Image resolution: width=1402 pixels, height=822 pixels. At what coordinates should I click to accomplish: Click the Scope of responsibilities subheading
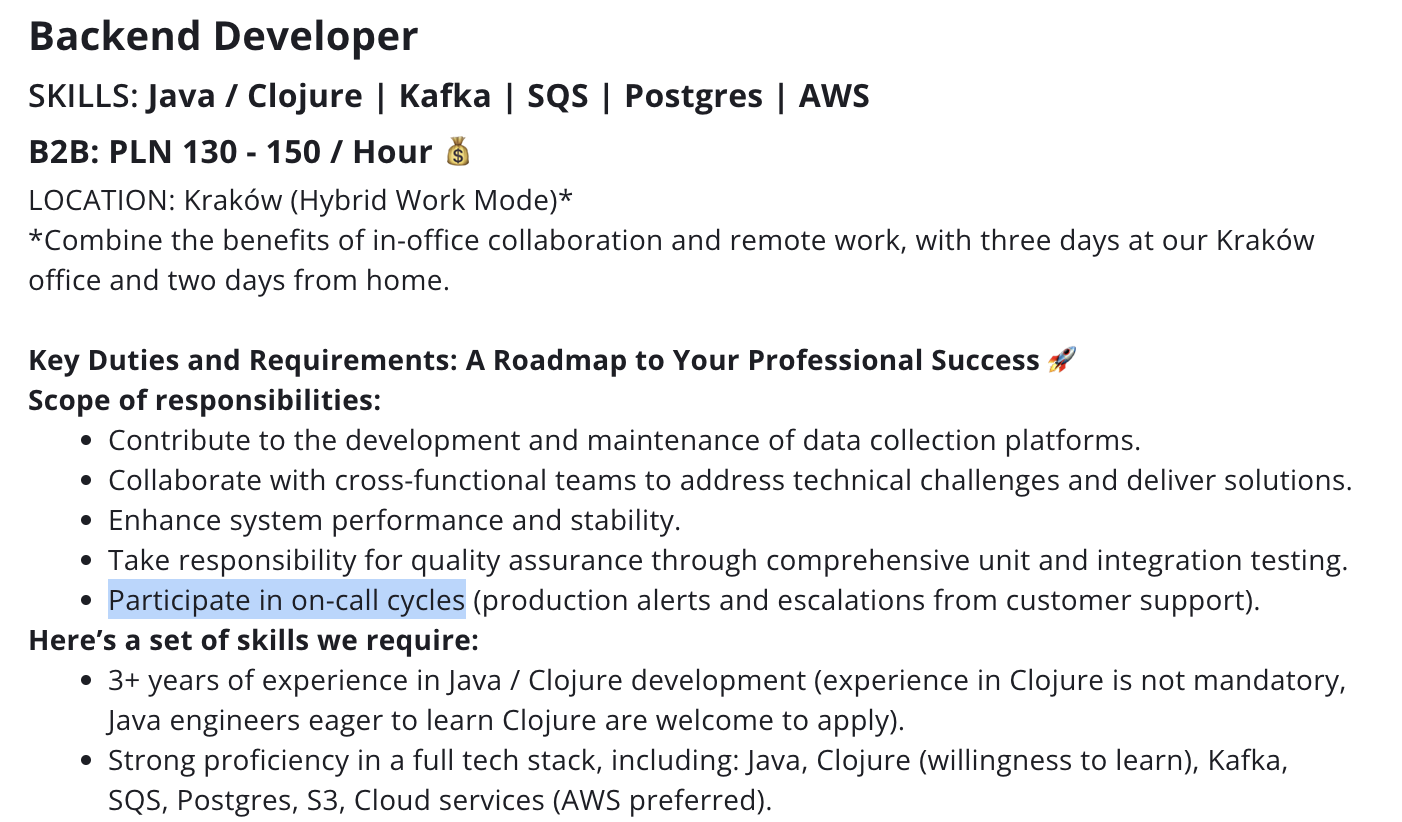point(204,400)
